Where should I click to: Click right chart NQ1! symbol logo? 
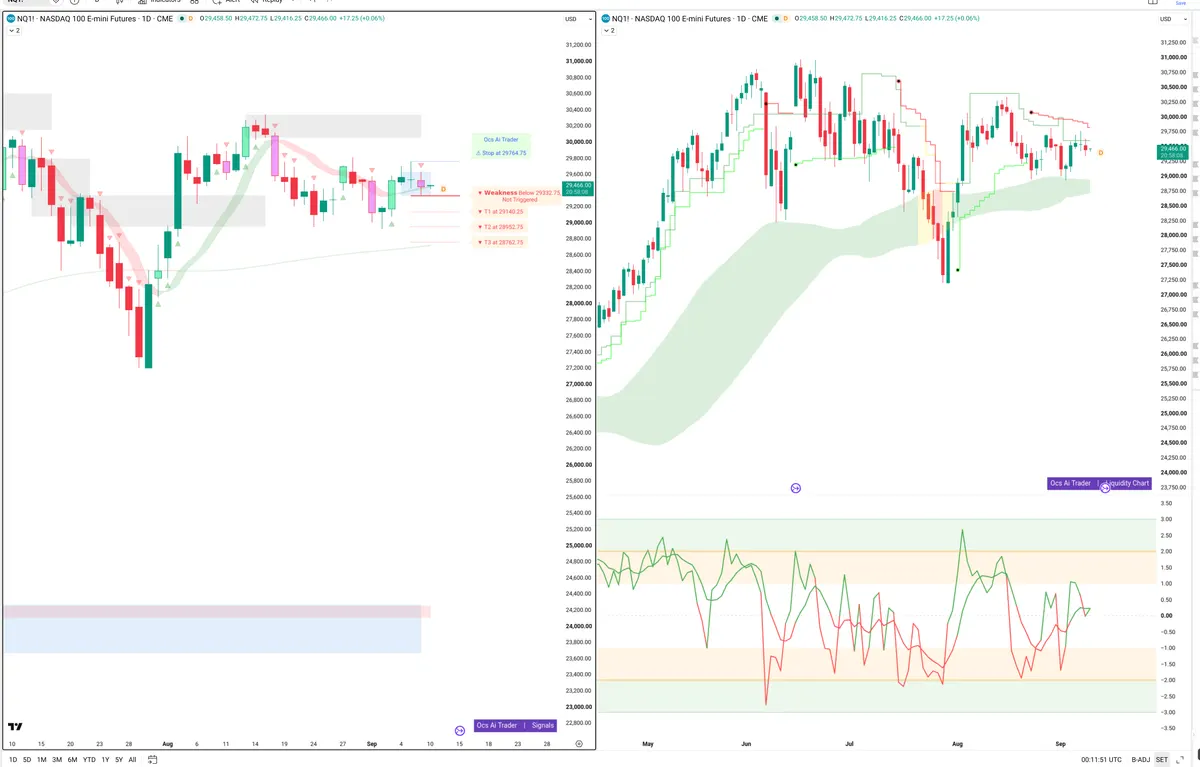pos(604,19)
